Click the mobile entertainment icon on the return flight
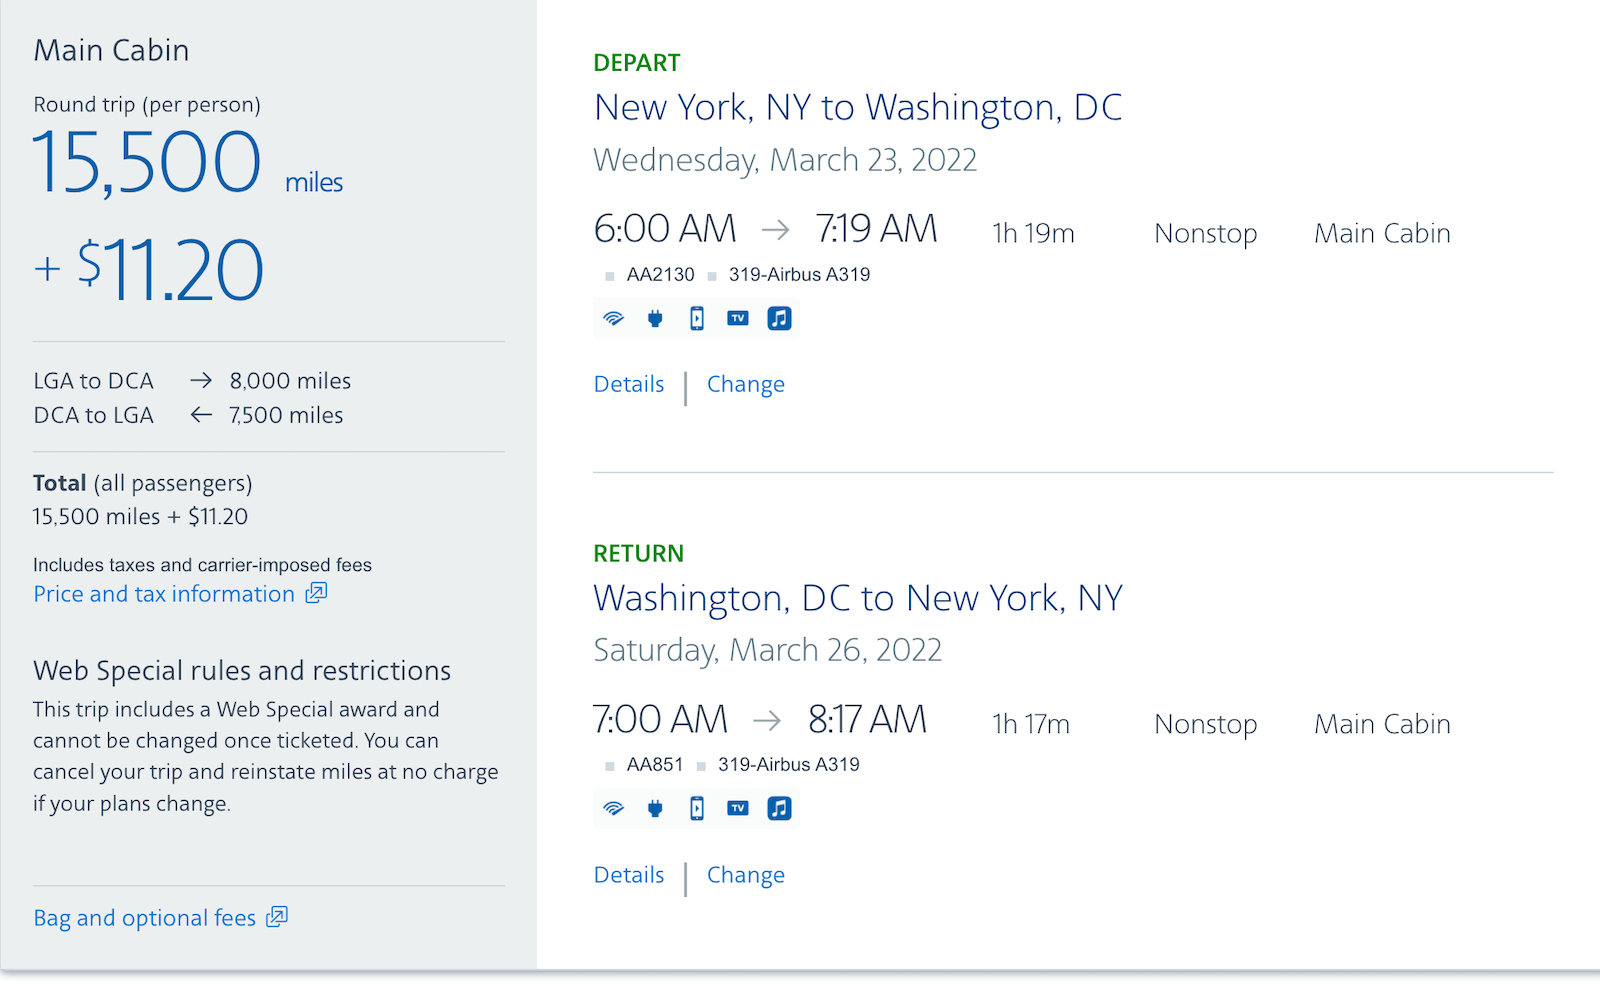 (x=696, y=808)
